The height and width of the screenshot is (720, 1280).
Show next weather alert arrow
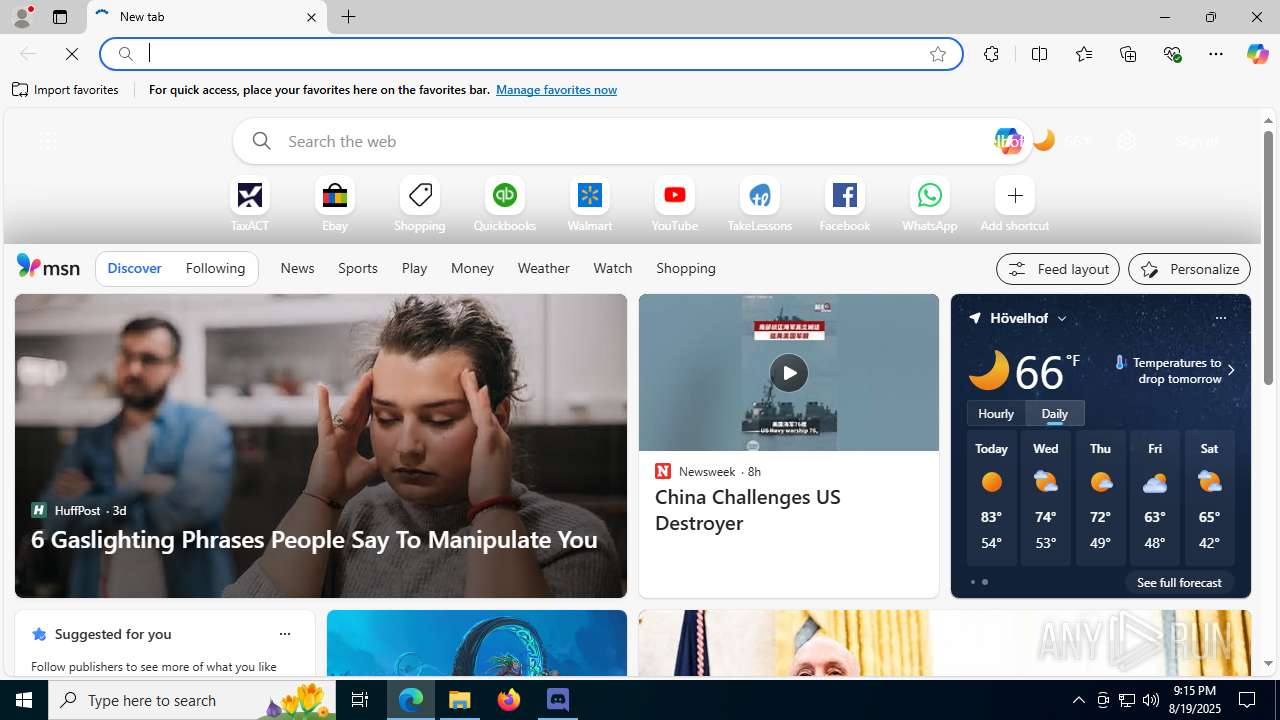tap(1230, 370)
